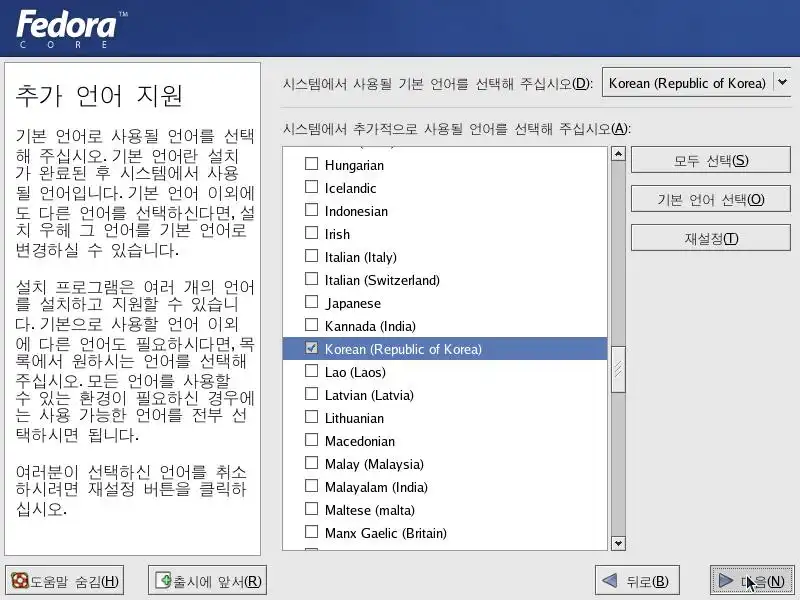Image resolution: width=800 pixels, height=600 pixels.
Task: Tick the Japanese checkbox
Action: pyautogui.click(x=311, y=302)
